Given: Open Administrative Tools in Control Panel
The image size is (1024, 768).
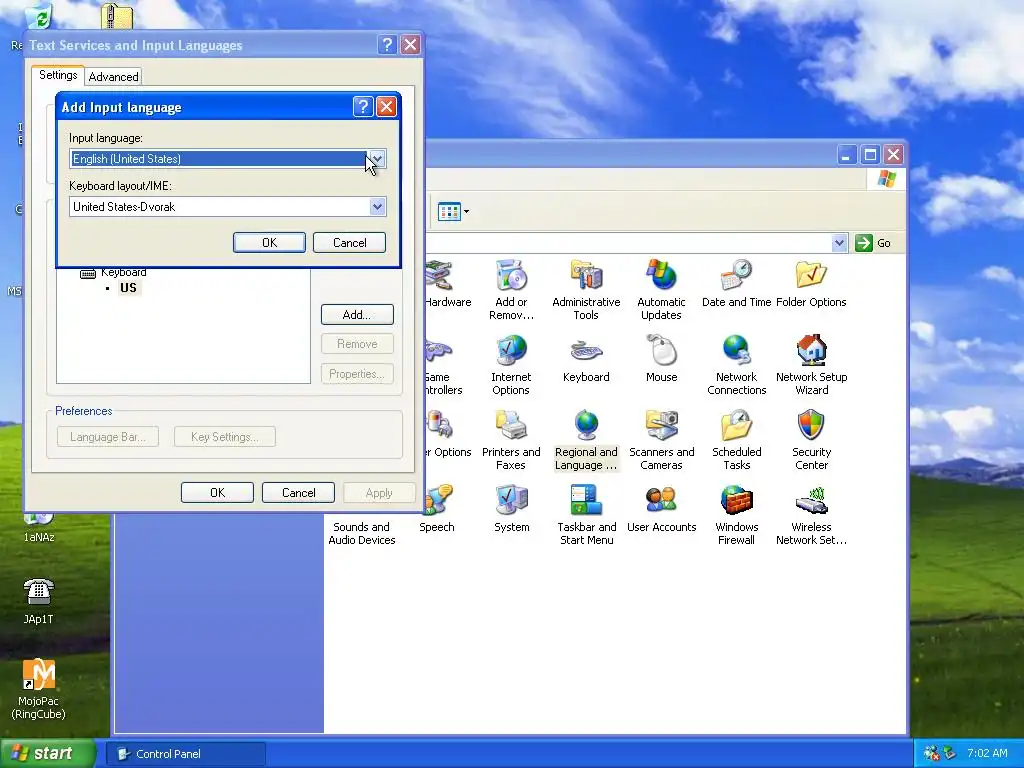Looking at the screenshot, I should (x=586, y=289).
